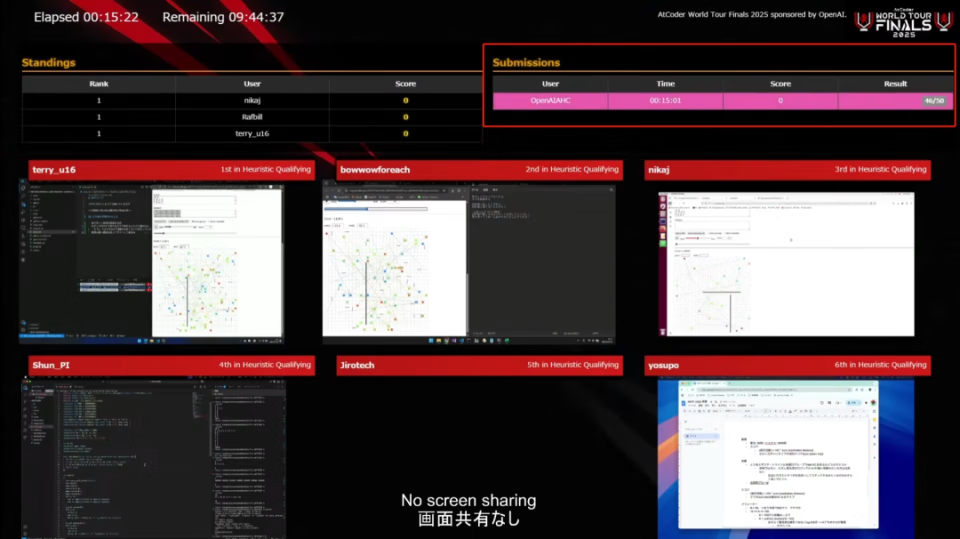Open the settings gear in terry_u16's VS Code
Image resolution: width=960 pixels, height=539 pixels.
23,330
